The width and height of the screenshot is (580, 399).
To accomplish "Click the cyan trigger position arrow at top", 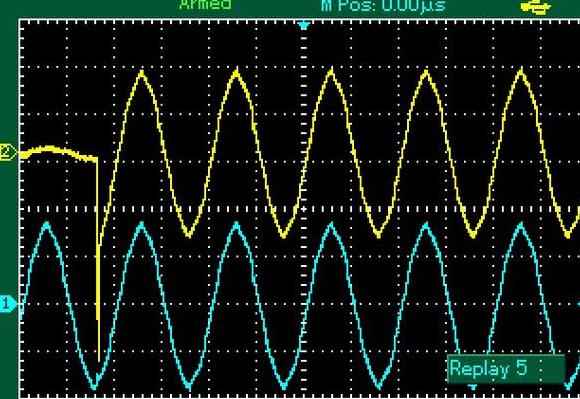I will point(304,26).
